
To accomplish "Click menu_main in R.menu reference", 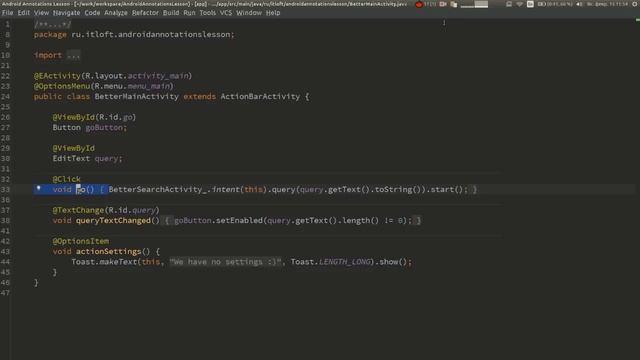I will (149, 86).
